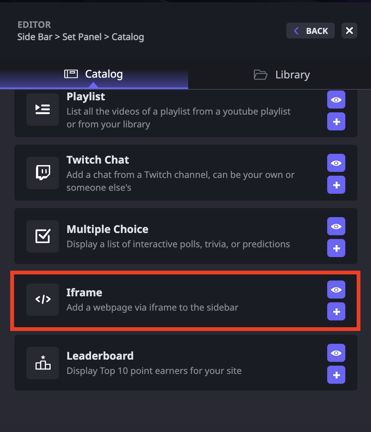
Task: Preview Multiple Choice with eye button
Action: [336, 226]
